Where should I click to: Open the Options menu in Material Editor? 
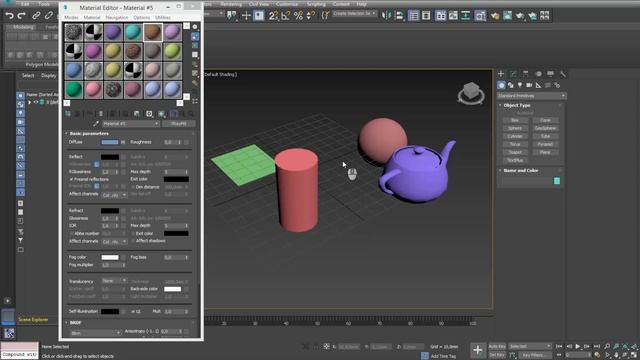142,18
